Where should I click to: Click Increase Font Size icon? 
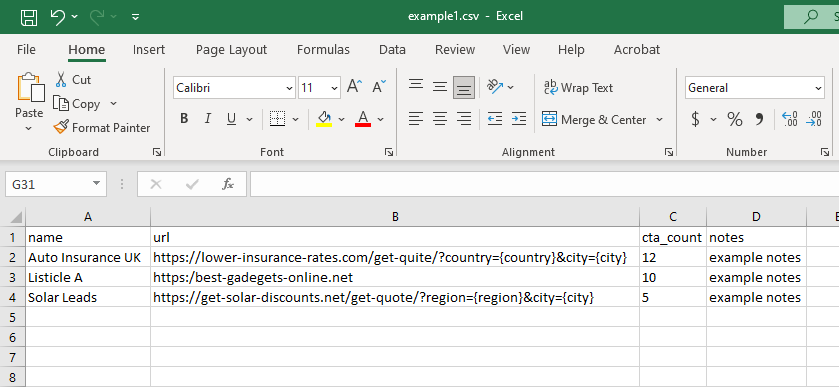point(355,87)
